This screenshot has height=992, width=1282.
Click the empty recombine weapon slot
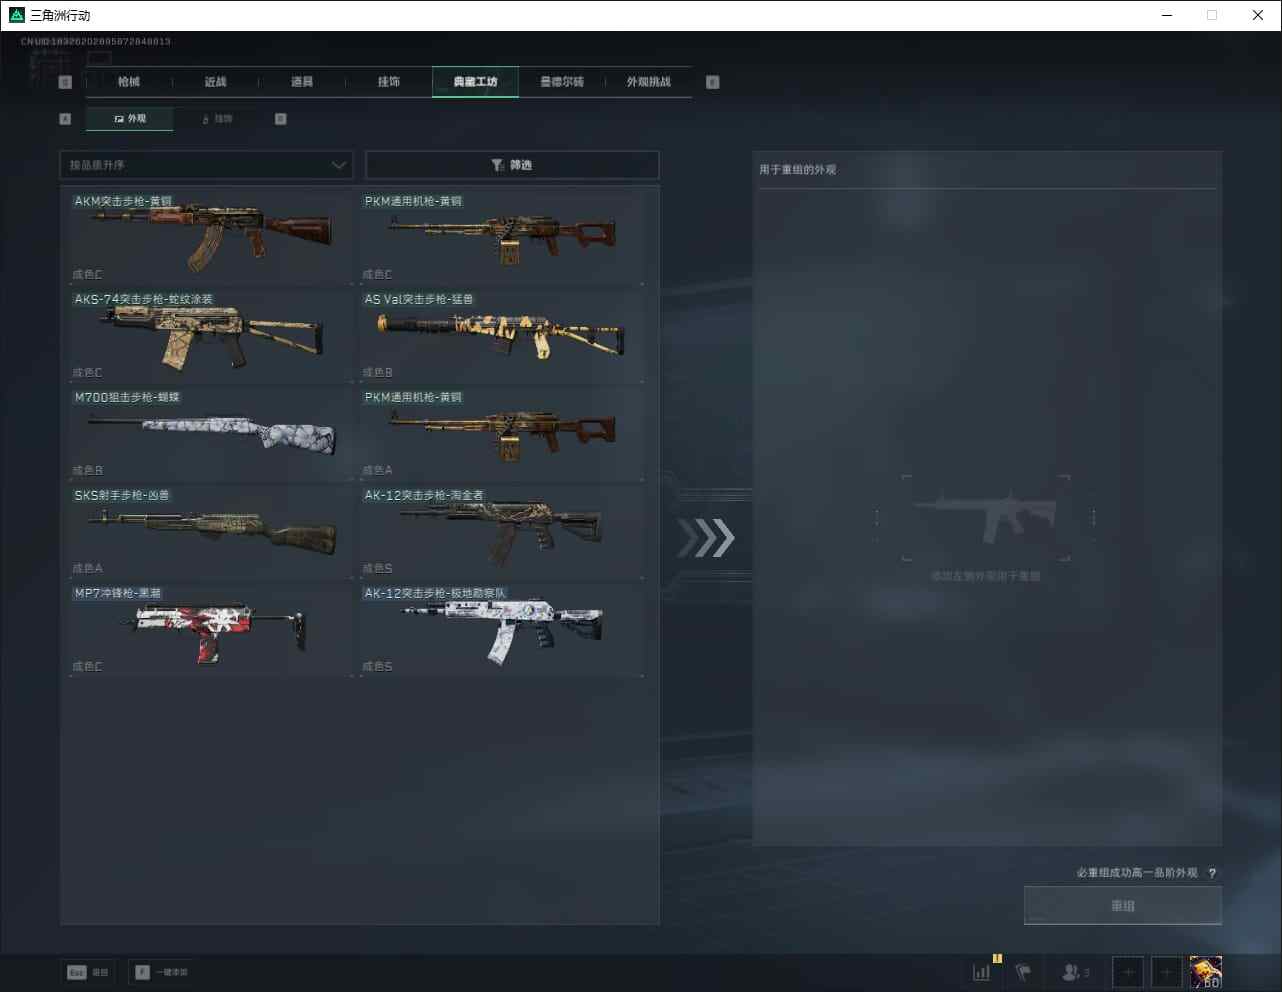(985, 518)
